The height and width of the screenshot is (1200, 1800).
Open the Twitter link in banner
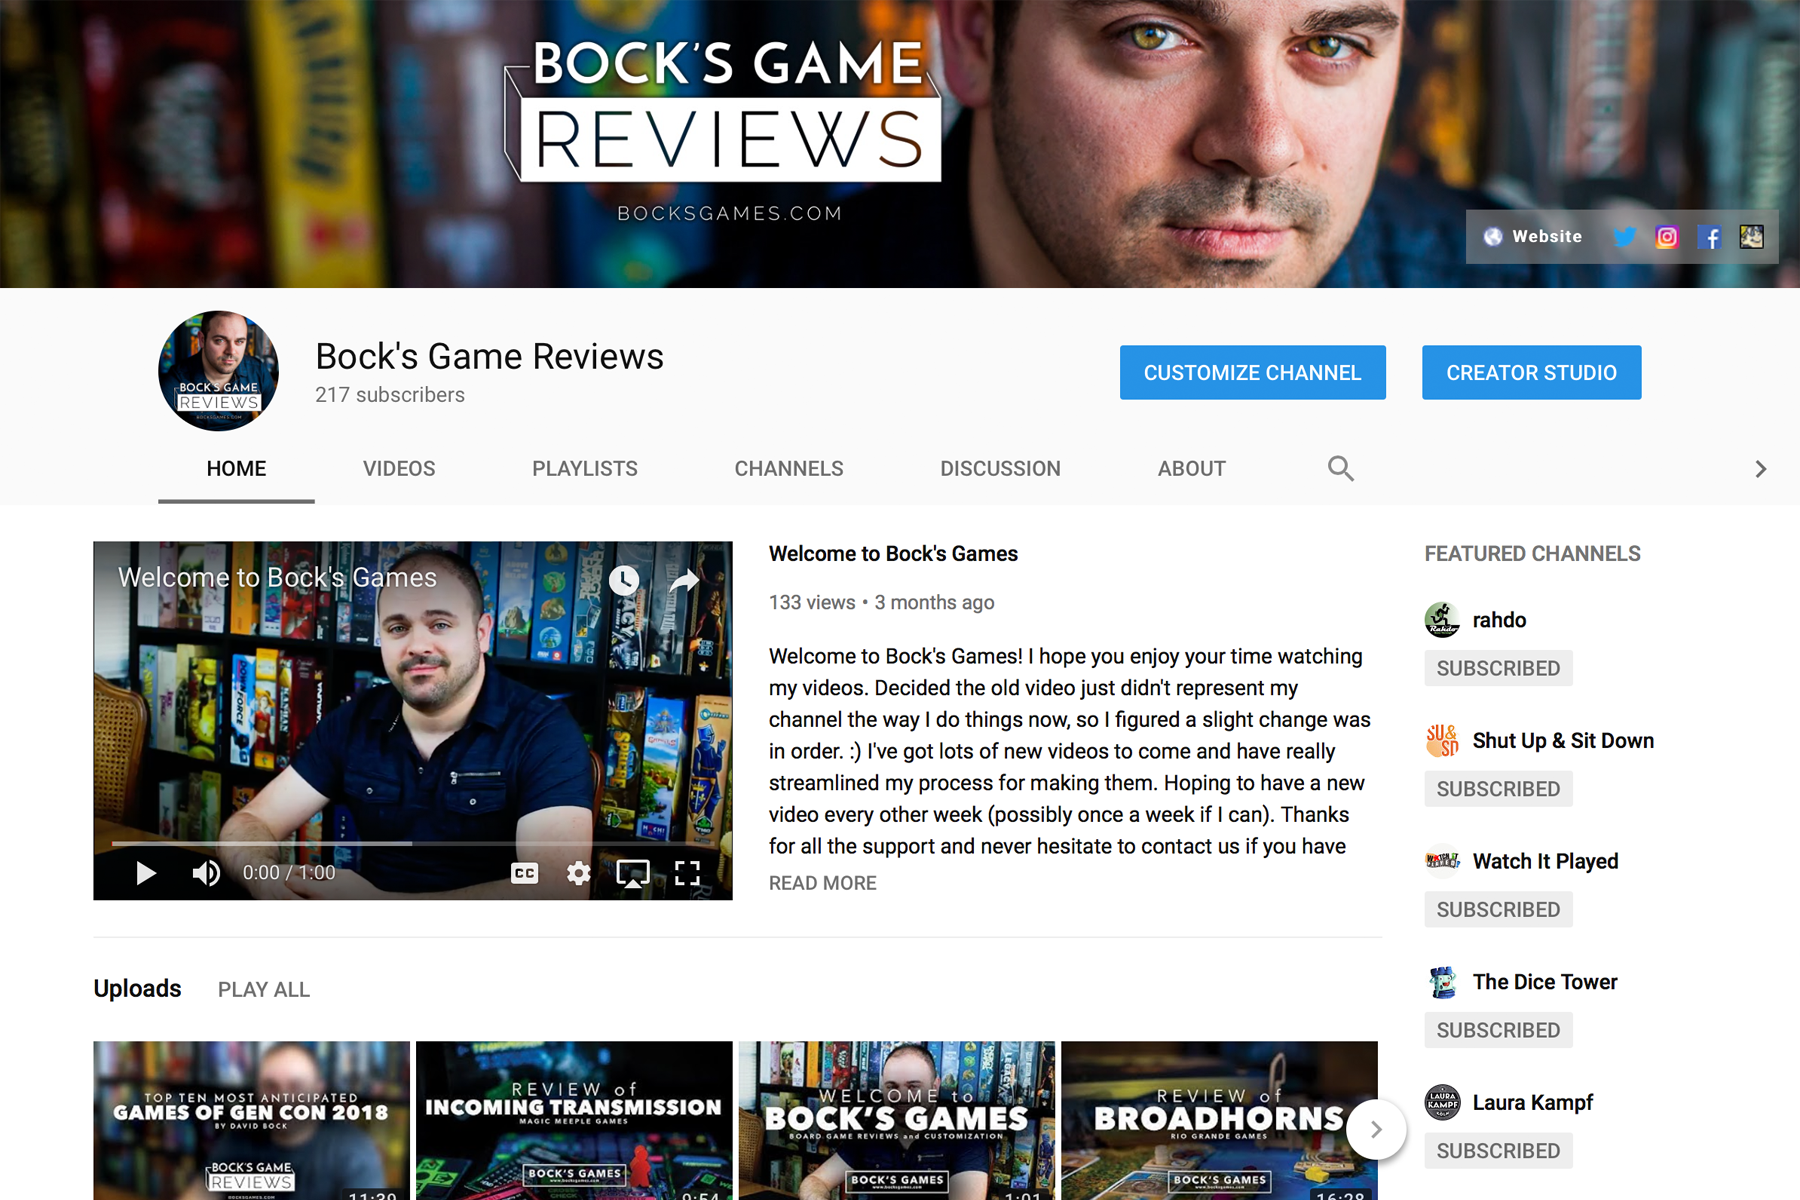(1625, 237)
